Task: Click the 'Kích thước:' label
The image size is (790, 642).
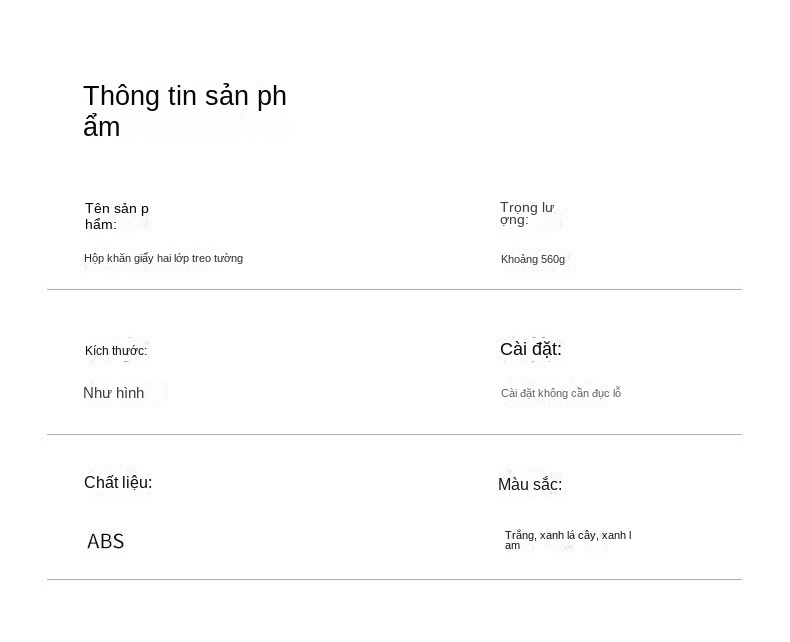Action: coord(116,351)
